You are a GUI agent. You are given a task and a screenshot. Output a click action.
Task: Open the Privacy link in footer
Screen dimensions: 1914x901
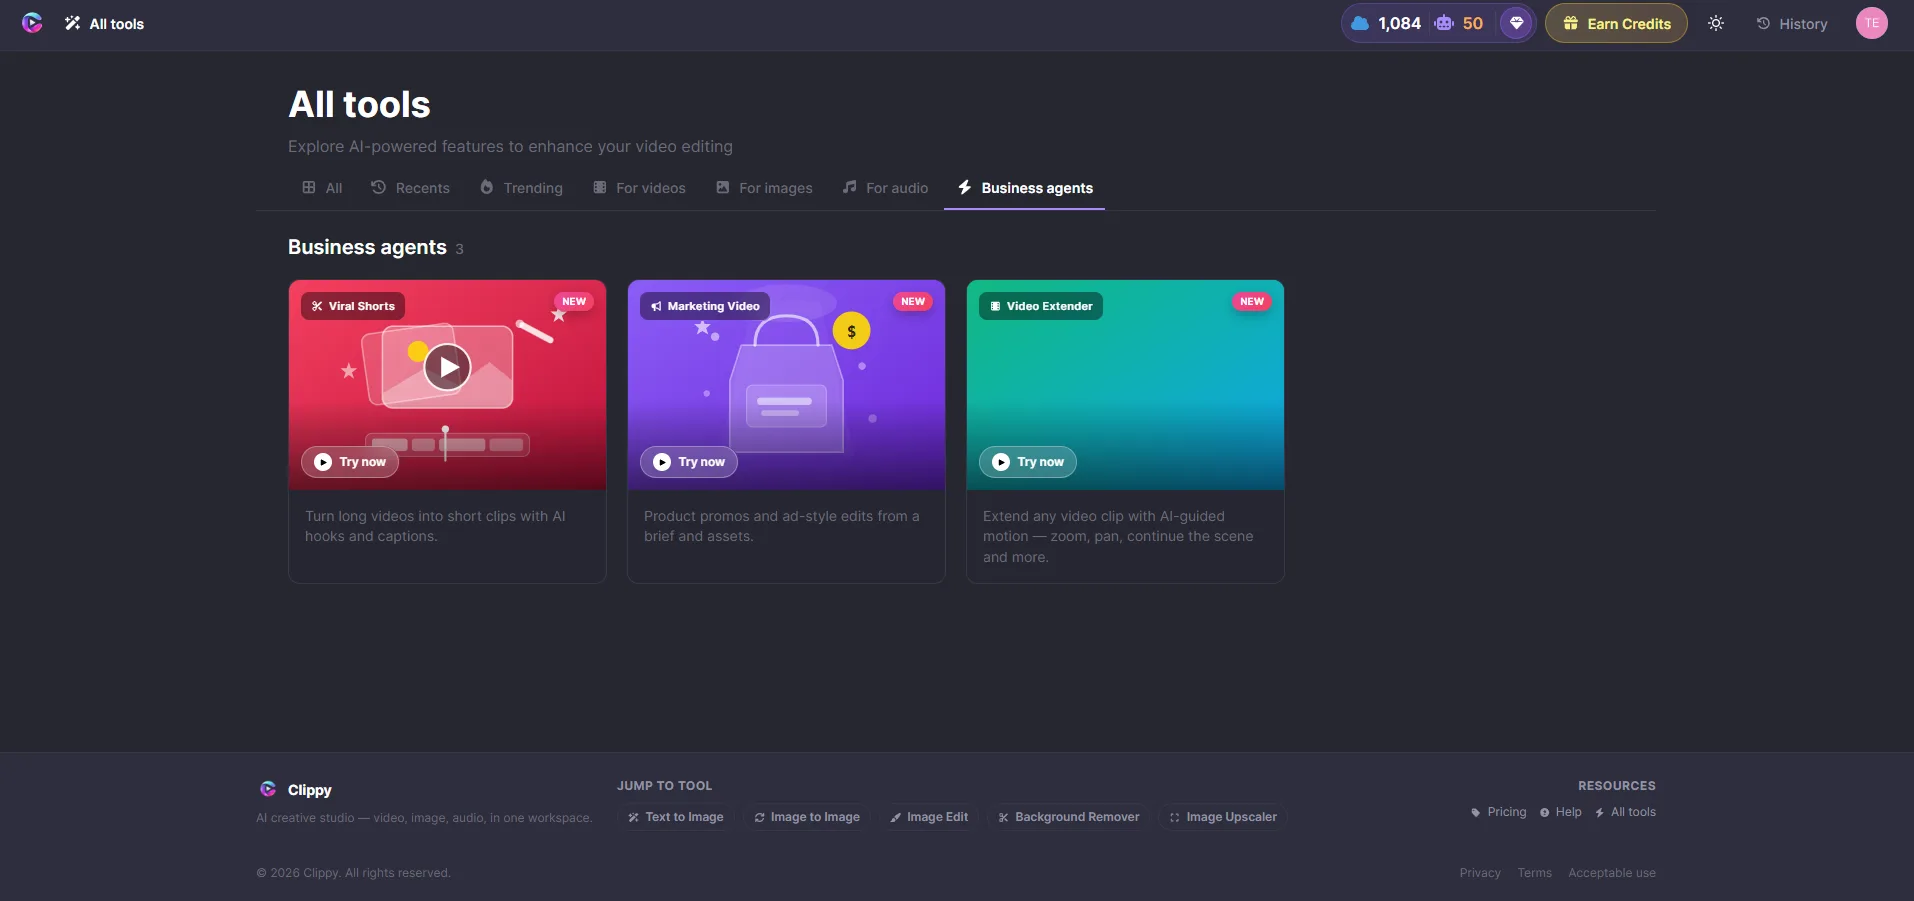pyautogui.click(x=1480, y=873)
